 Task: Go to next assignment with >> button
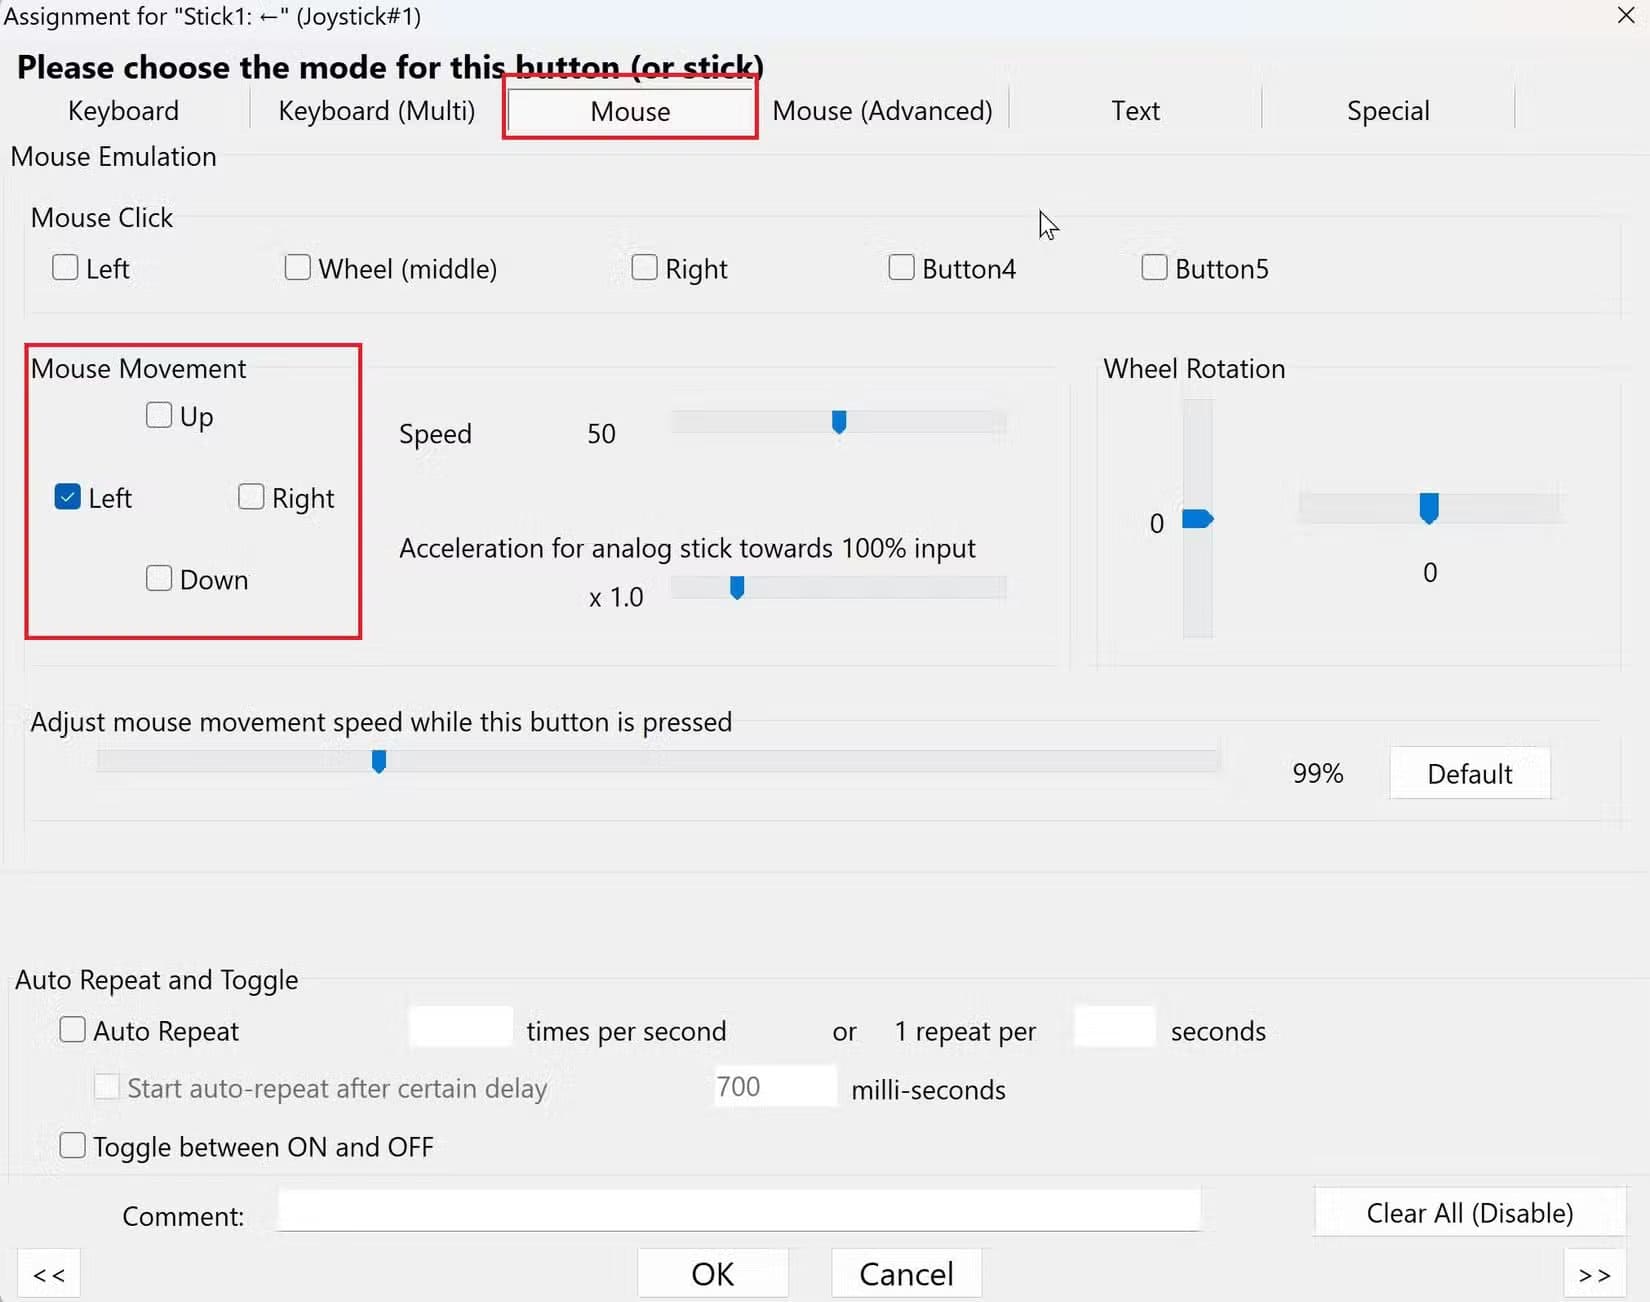1594,1274
